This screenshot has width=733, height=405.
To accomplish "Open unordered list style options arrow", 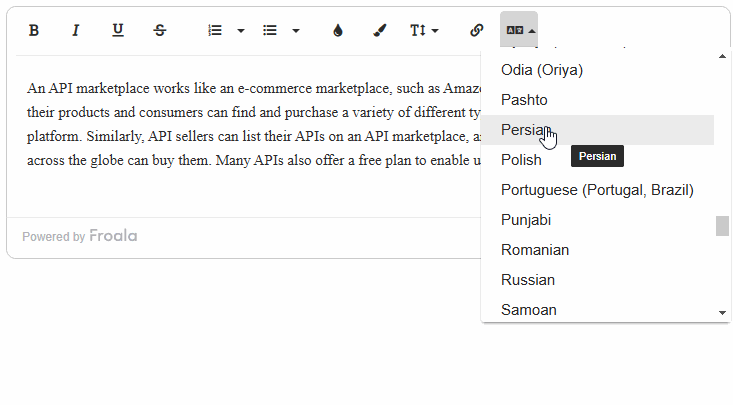I will (295, 31).
